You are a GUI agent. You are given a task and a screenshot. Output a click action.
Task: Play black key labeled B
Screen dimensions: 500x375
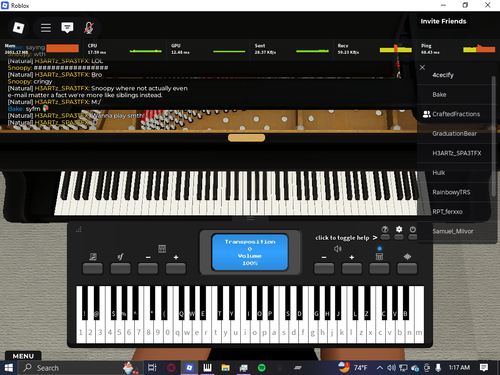coord(406,303)
